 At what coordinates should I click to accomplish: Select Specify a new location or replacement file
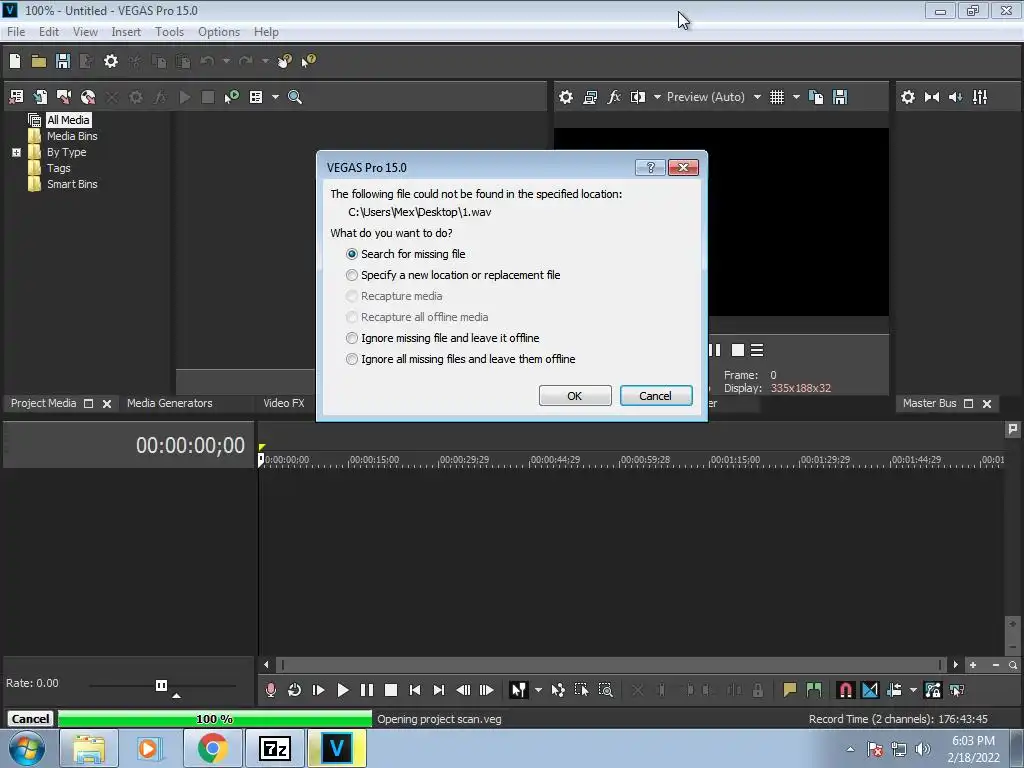click(x=453, y=275)
